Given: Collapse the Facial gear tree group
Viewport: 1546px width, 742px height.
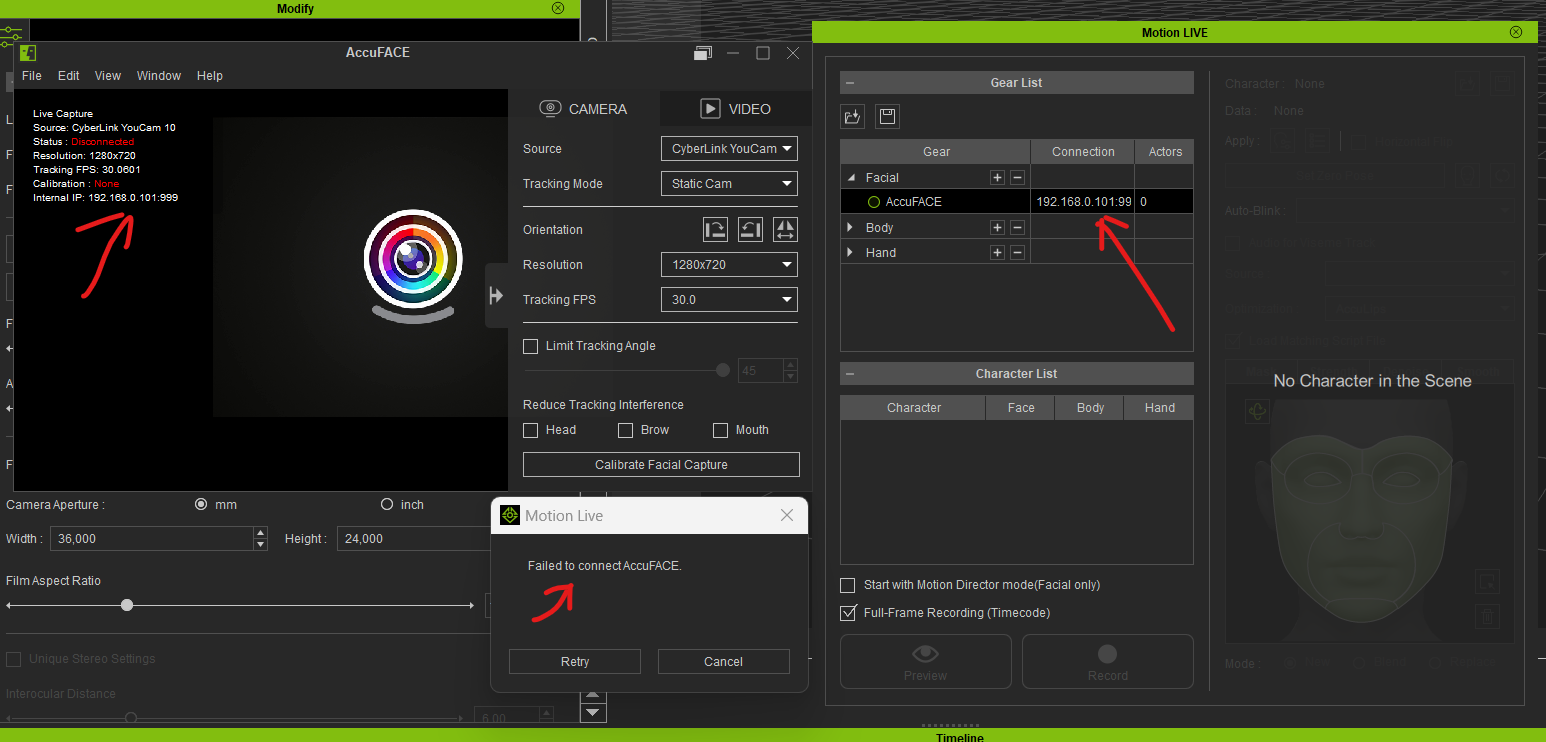Looking at the screenshot, I should pos(852,178).
